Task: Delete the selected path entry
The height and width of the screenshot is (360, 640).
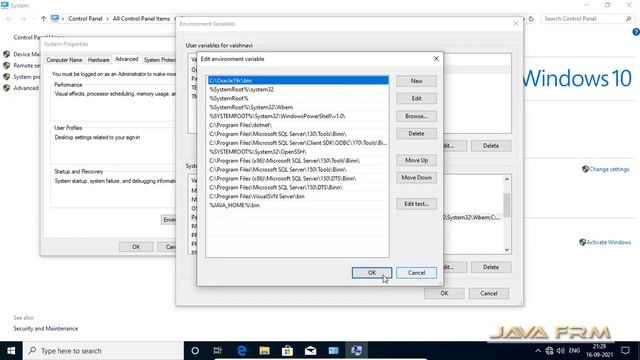Action: pyautogui.click(x=416, y=133)
